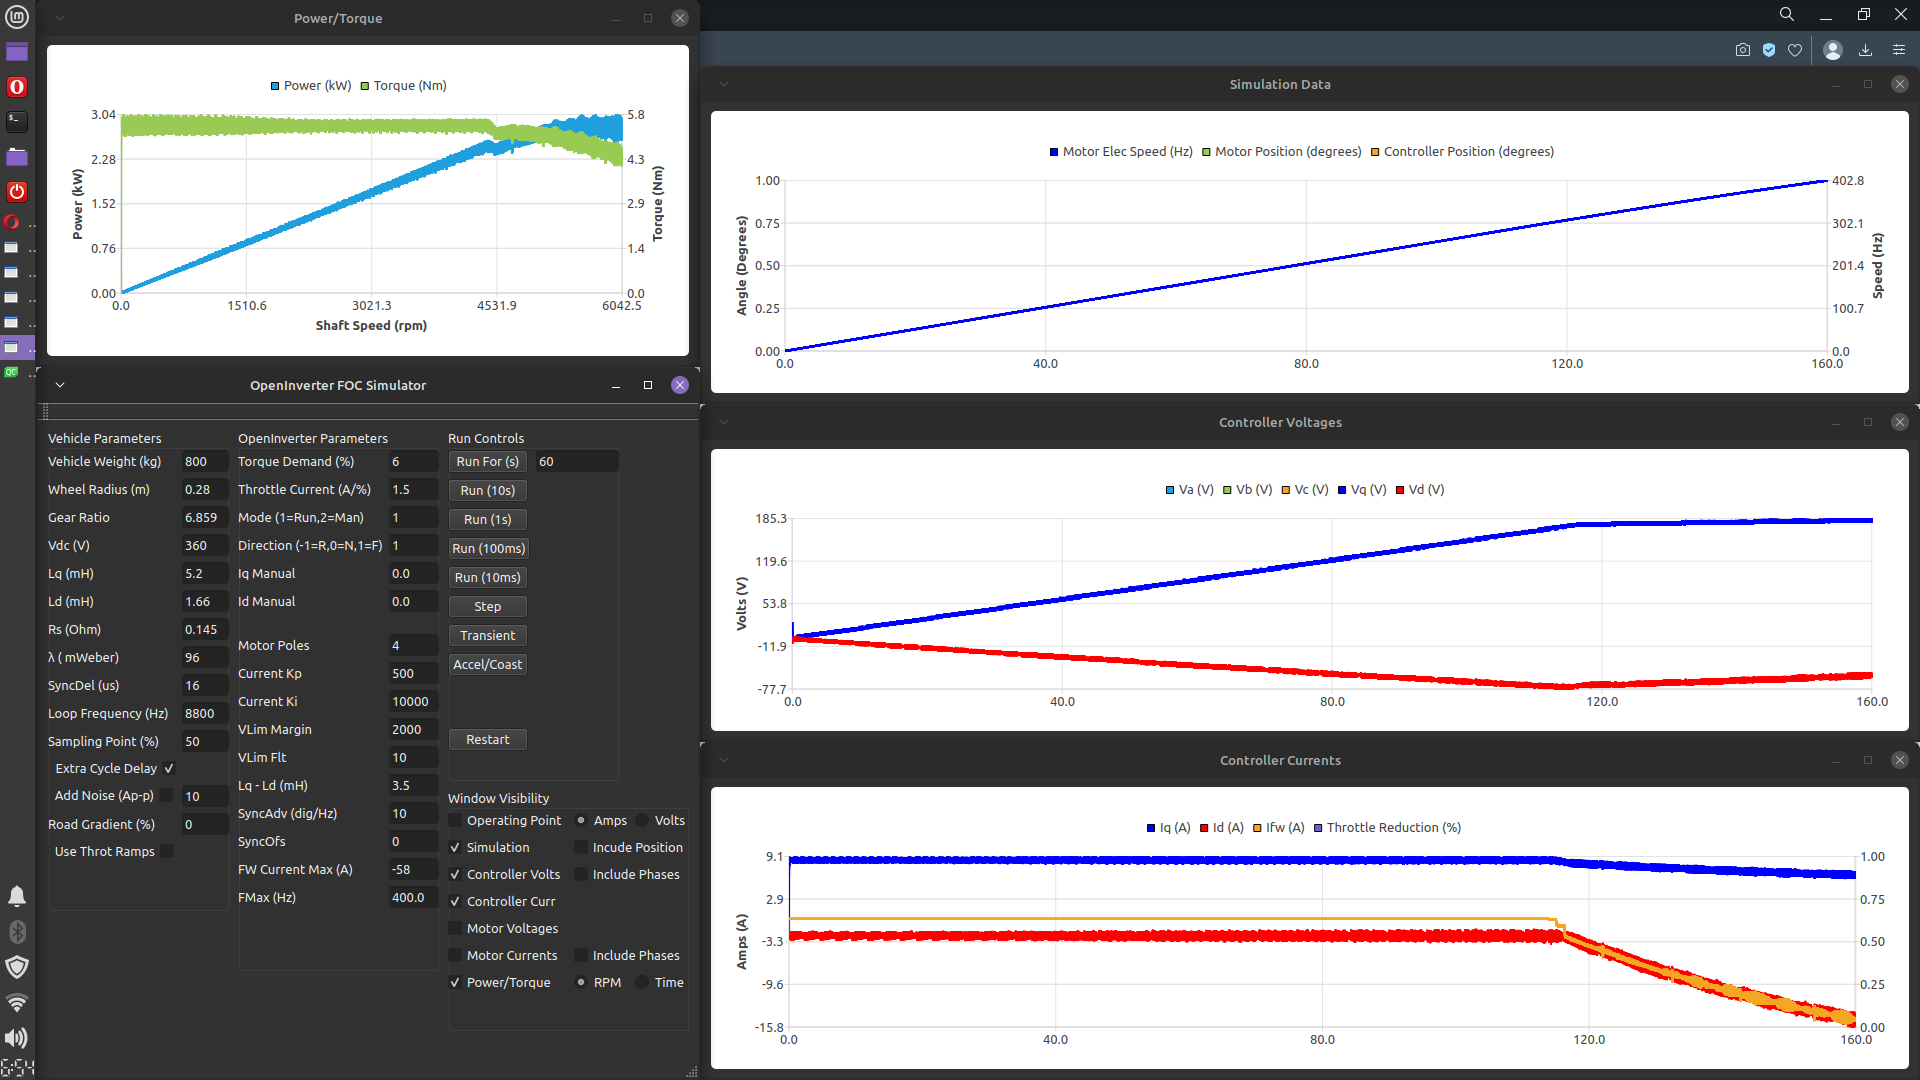The width and height of the screenshot is (1920, 1080).
Task: Enable the Motor Voltages window checkbox
Action: coord(456,929)
